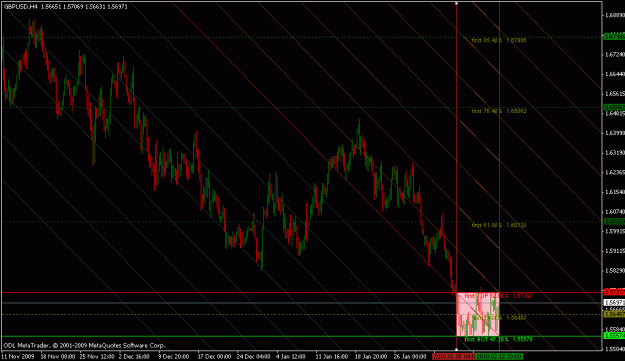Image resolution: width=625 pixels, height=361 pixels.
Task: Click the 1.58290 price axis value
Action: 615,271
